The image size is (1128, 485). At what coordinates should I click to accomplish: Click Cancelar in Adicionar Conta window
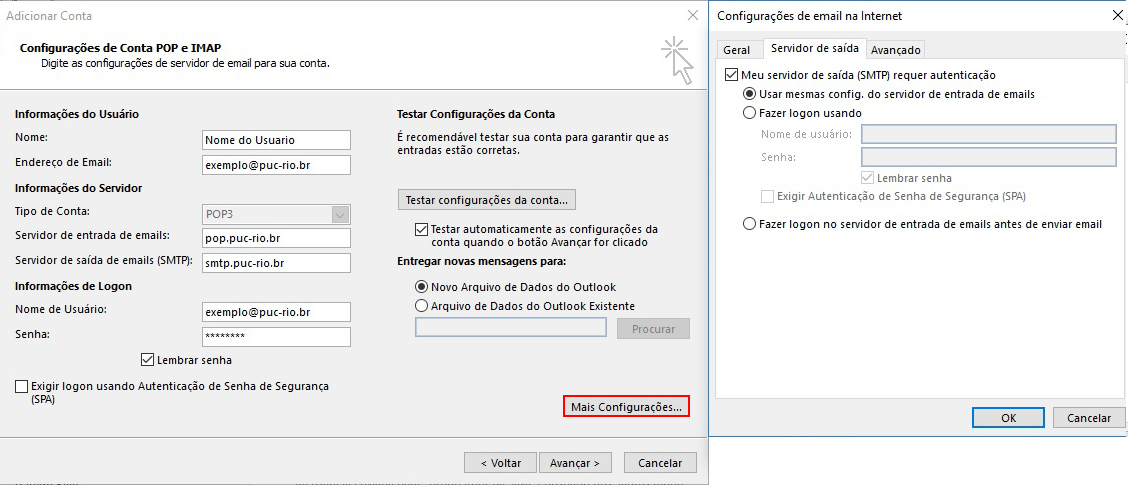(x=660, y=463)
